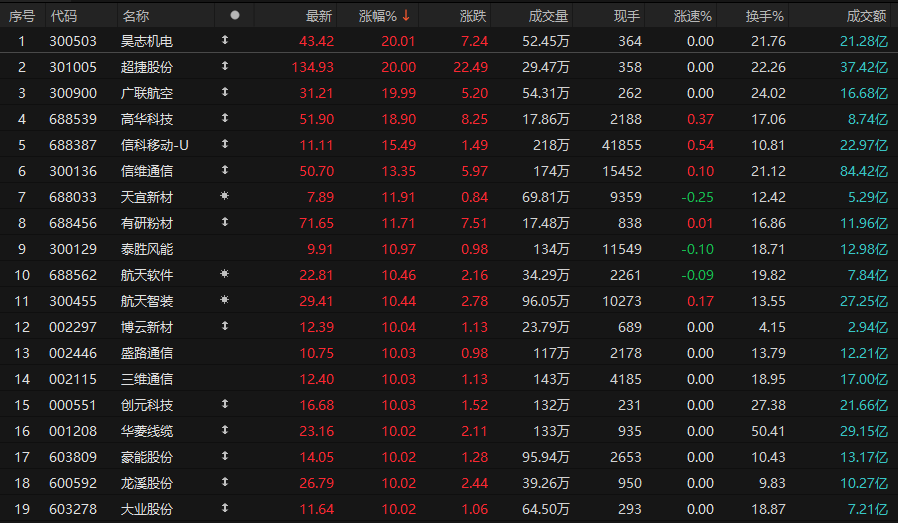Sort by 名称 column header

(136, 16)
